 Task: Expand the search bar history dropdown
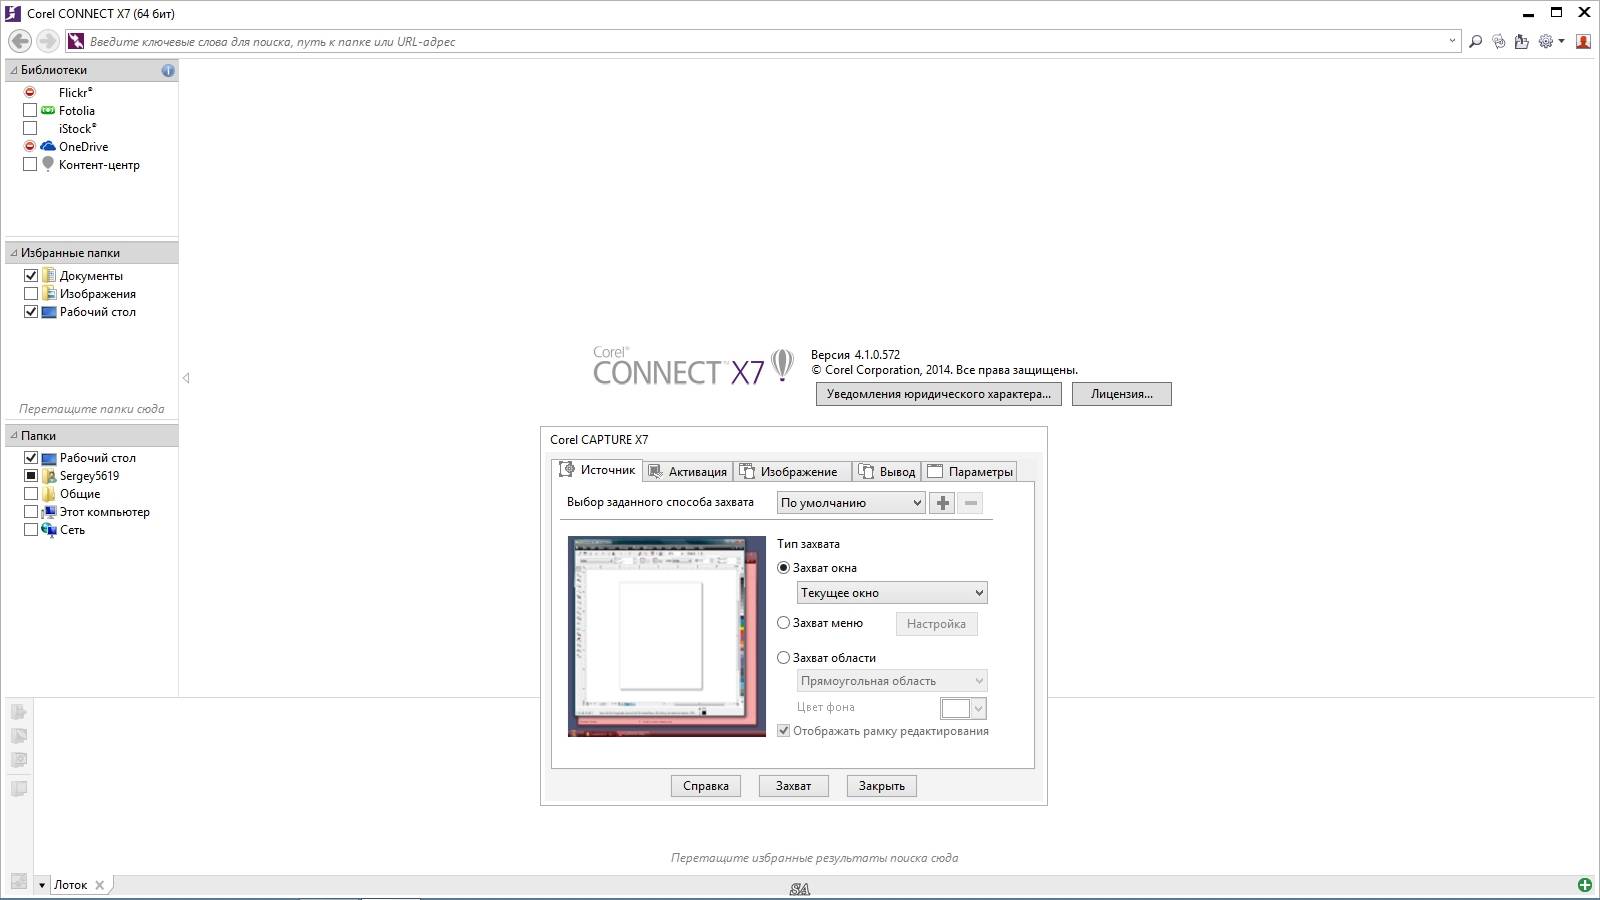tap(1452, 41)
